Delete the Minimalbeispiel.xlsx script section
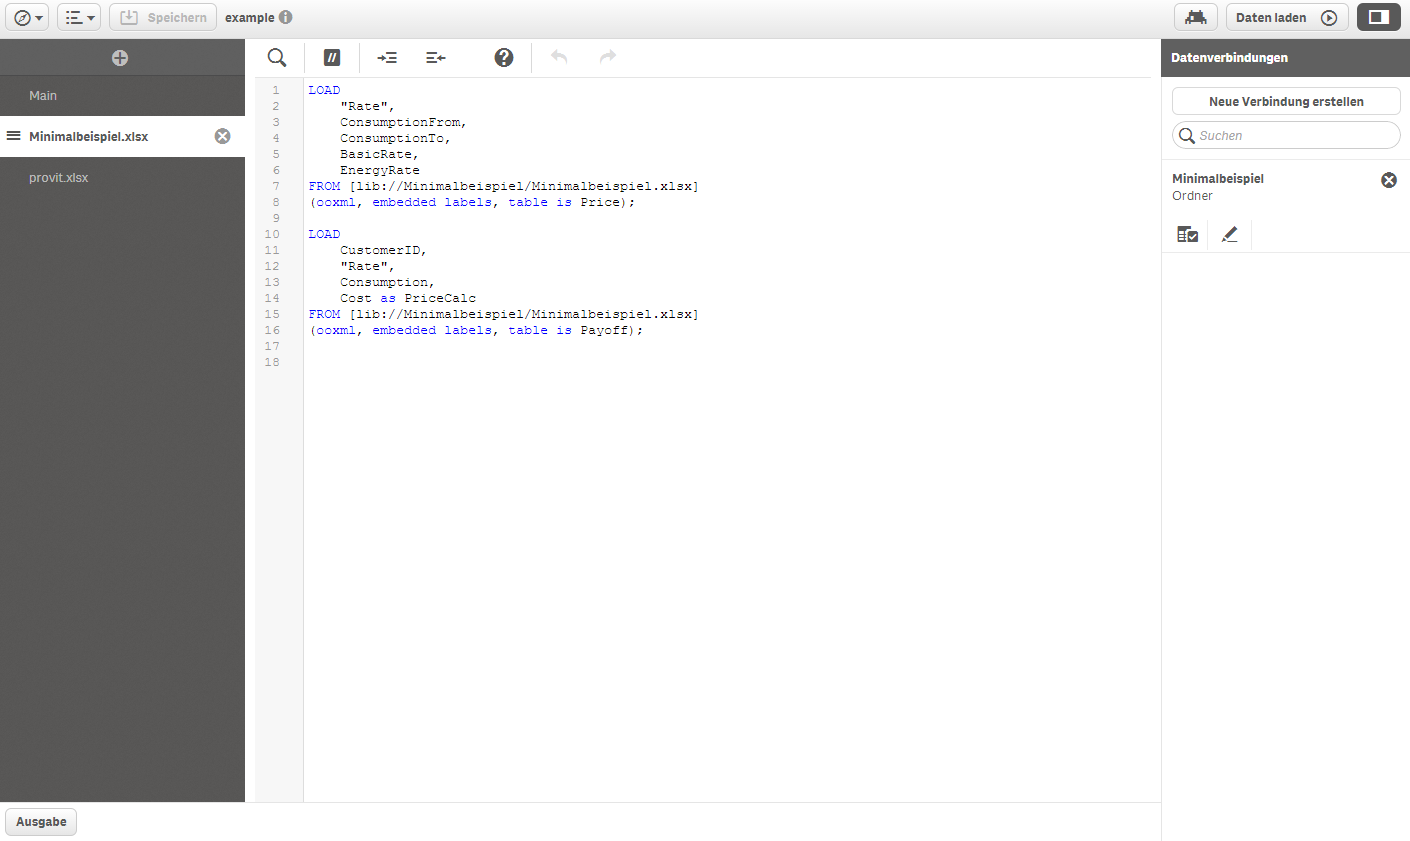1410x841 pixels. click(223, 136)
